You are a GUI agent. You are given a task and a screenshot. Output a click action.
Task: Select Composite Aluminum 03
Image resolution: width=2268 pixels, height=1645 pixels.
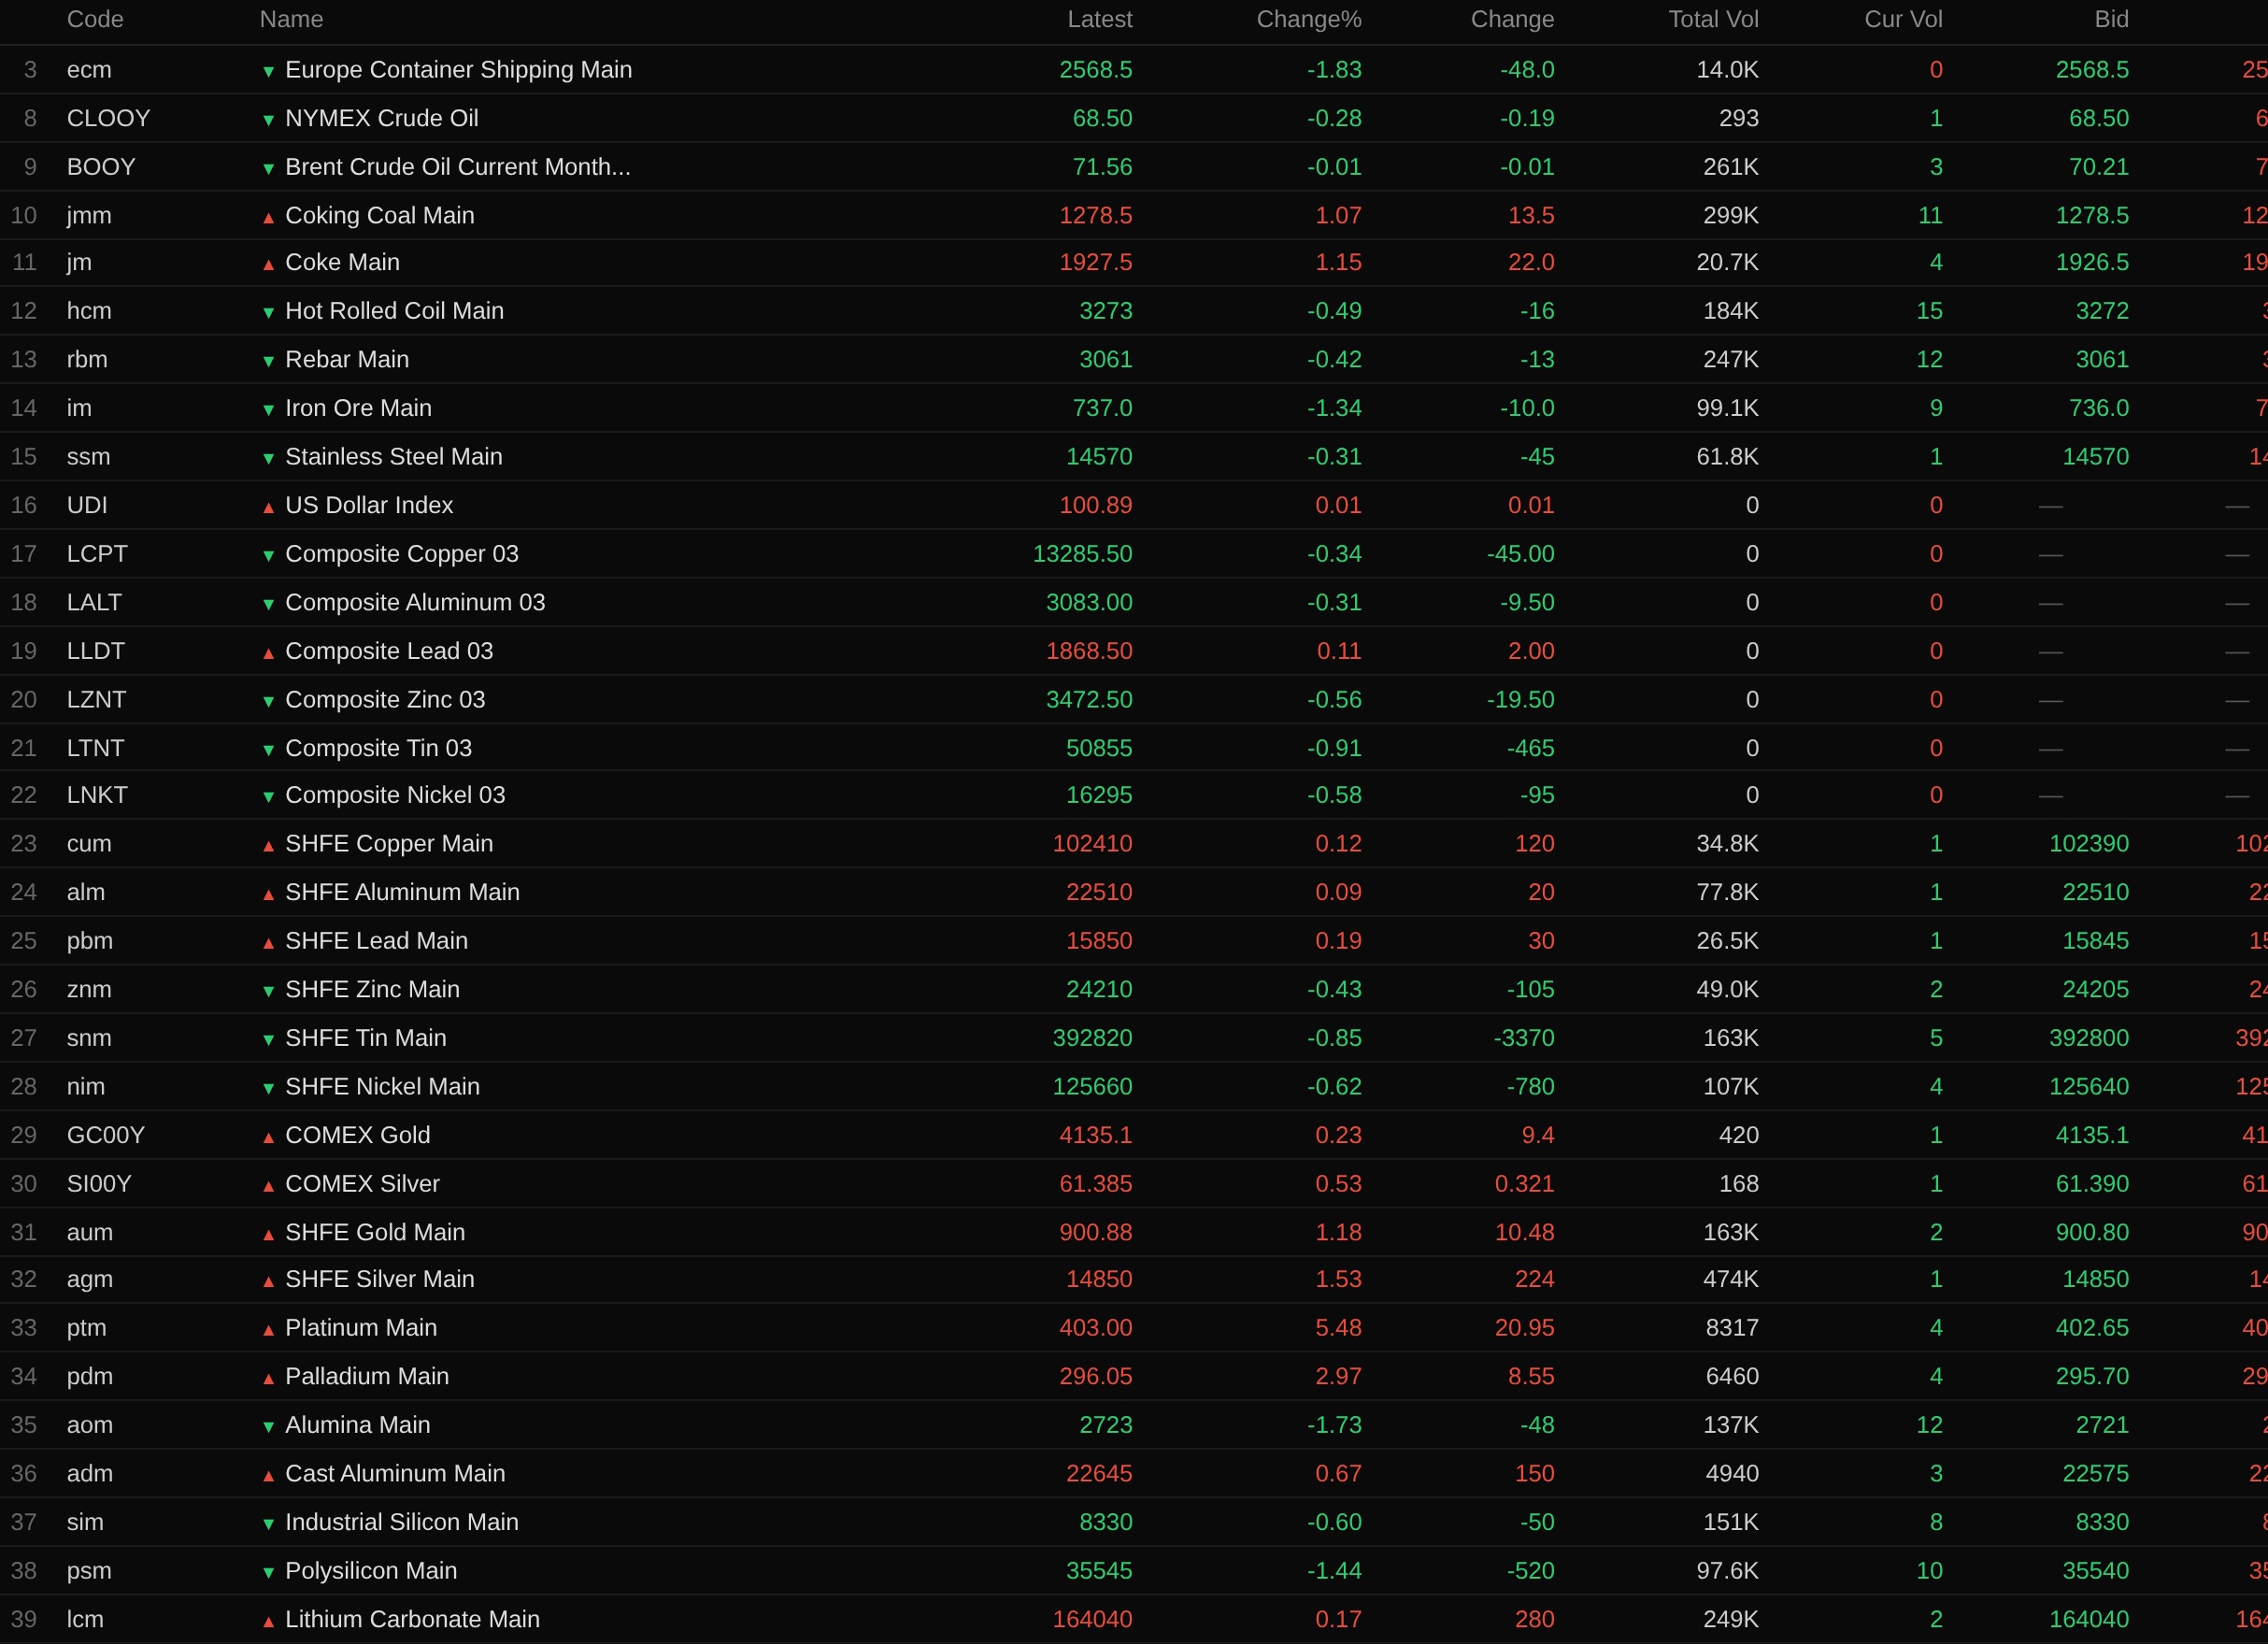pyautogui.click(x=415, y=603)
